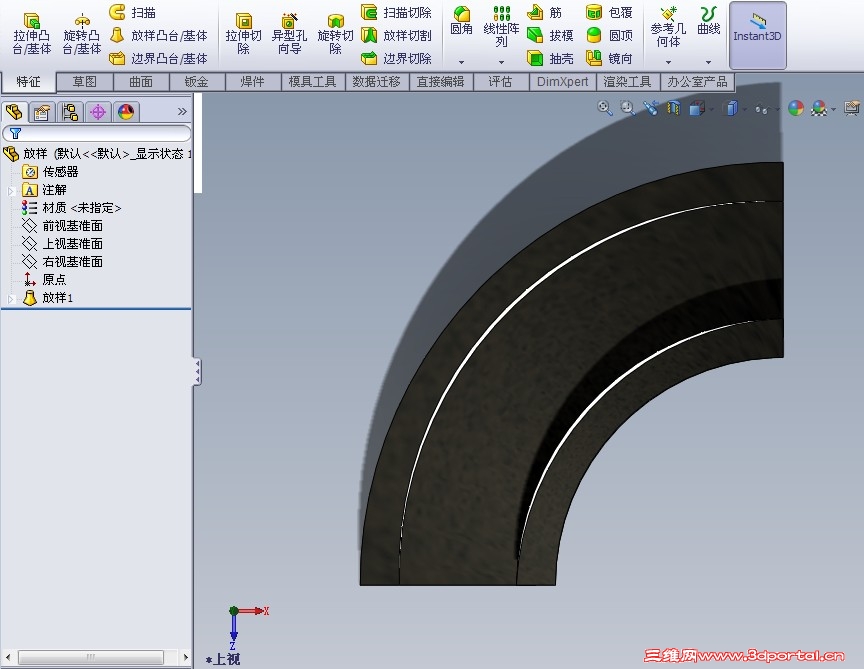The width and height of the screenshot is (864, 669).
Task: Switch to the 曲面 (Surfaces) tab
Action: 141,82
